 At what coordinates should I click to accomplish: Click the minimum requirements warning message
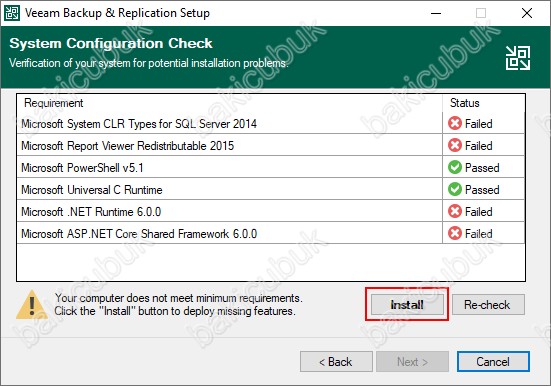click(178, 304)
